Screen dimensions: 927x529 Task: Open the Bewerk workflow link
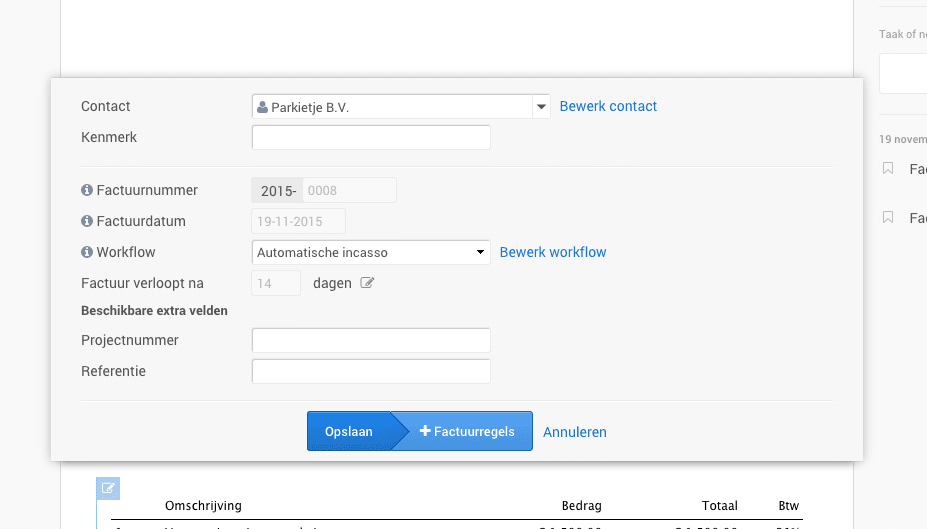tap(553, 252)
